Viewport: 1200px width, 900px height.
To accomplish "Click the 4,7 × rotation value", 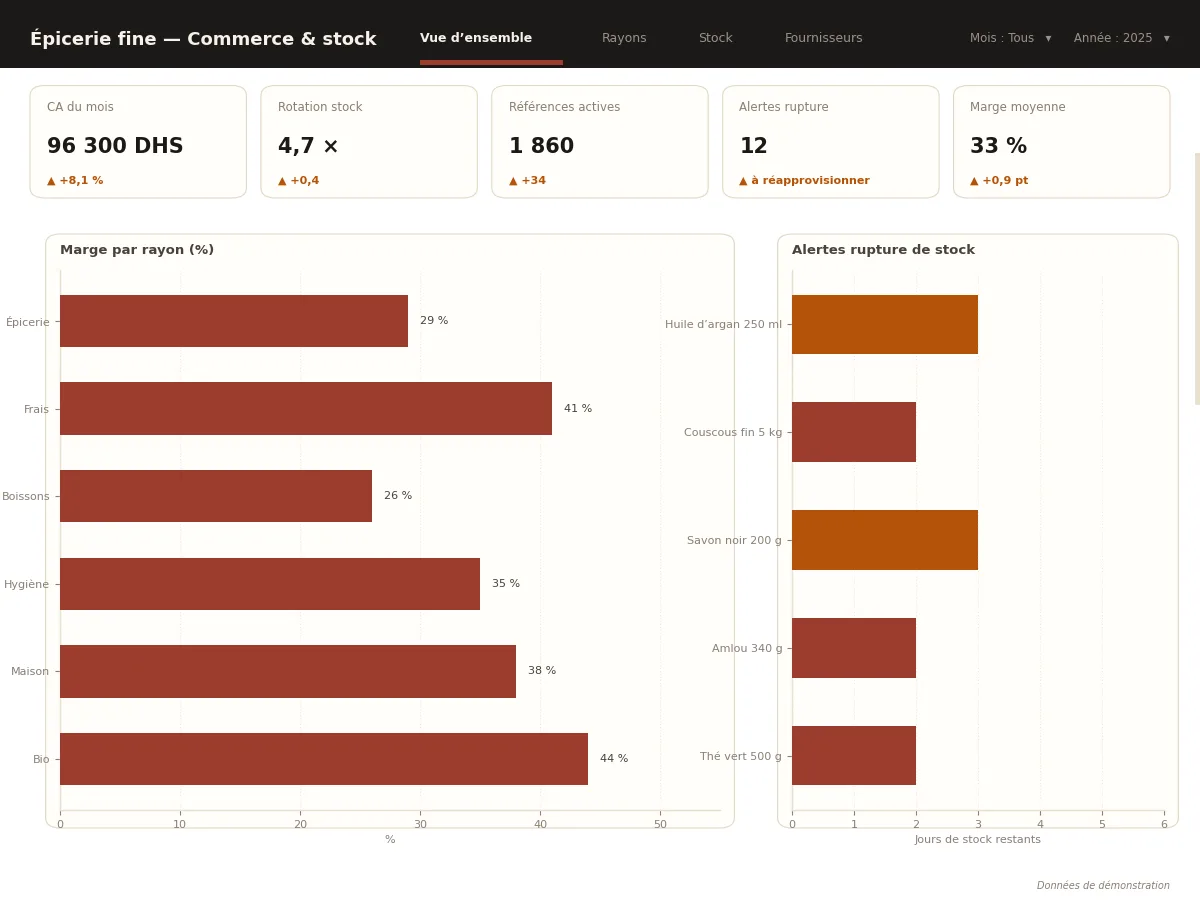I will (308, 147).
